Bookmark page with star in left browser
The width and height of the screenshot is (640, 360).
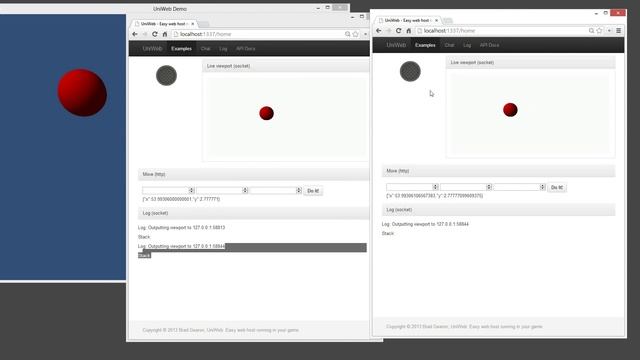[356, 34]
